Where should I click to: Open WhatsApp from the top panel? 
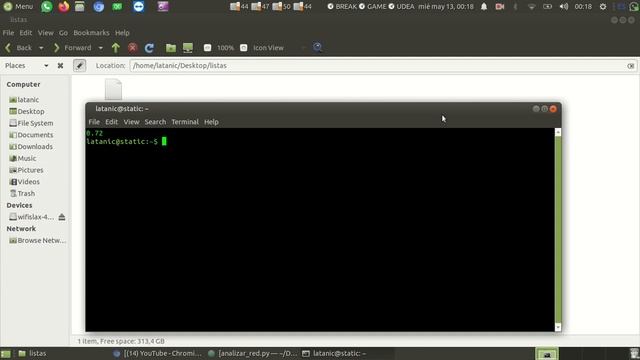click(47, 7)
